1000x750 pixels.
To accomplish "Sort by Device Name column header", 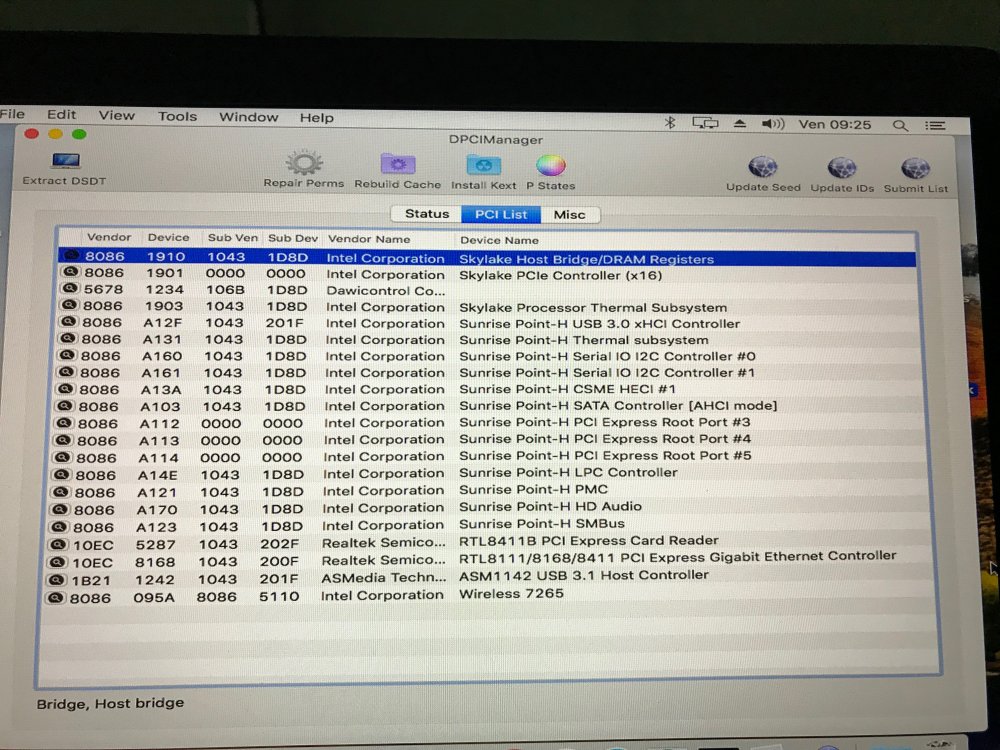I will [499, 240].
